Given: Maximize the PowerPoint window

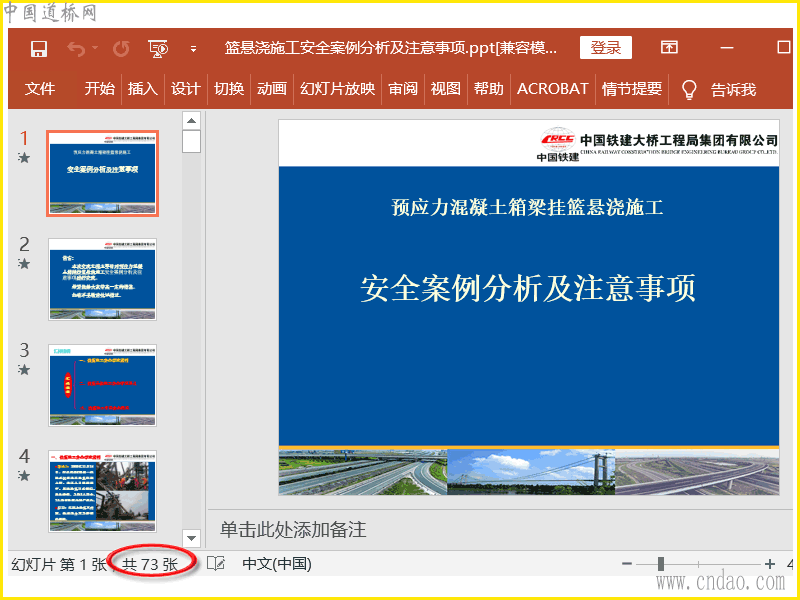Looking at the screenshot, I should point(784,47).
